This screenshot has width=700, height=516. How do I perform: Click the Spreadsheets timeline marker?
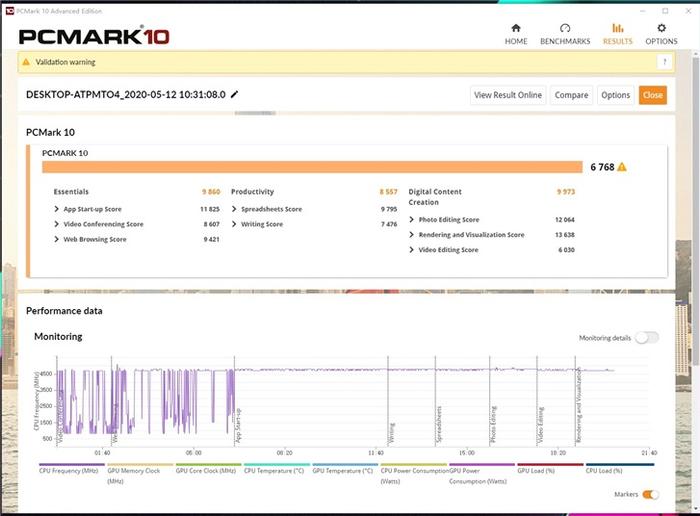point(439,424)
